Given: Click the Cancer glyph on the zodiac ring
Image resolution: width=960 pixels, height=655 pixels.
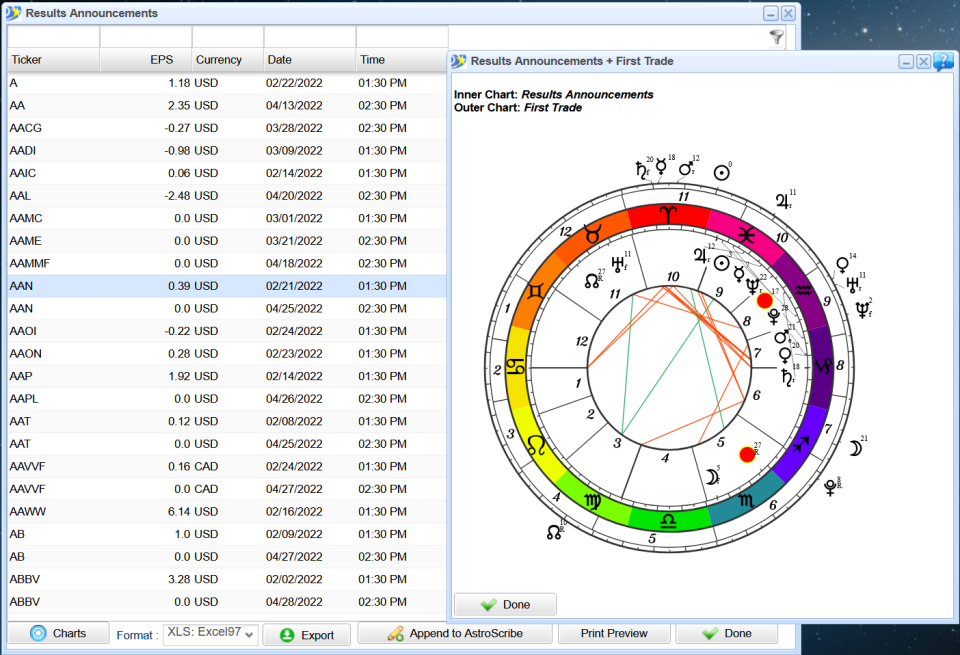Looking at the screenshot, I should tap(516, 367).
